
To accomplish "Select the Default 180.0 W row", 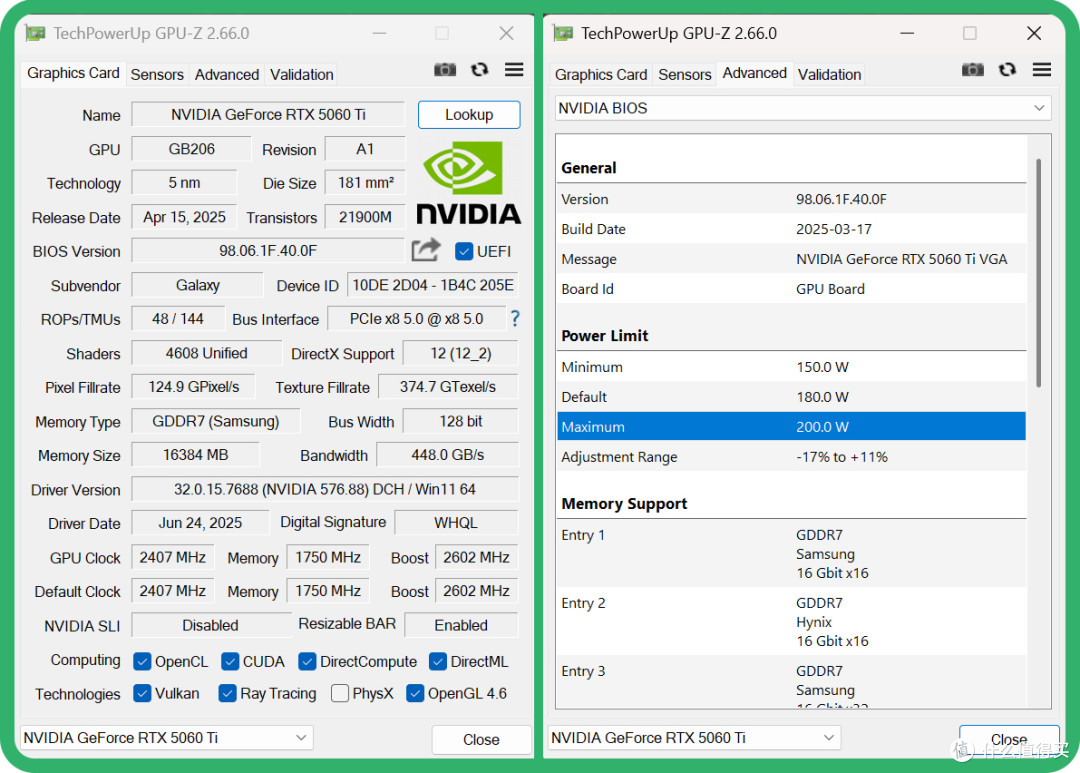I will click(791, 397).
